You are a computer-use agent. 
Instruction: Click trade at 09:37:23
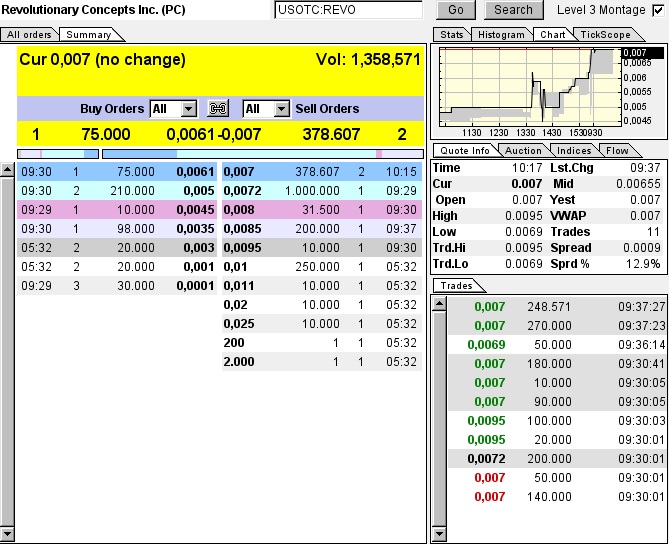(x=557, y=326)
